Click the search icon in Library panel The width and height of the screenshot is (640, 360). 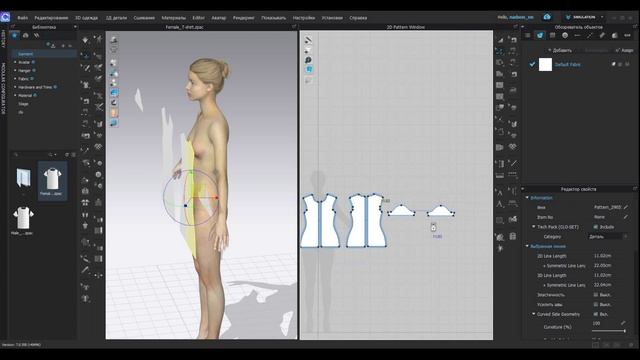coord(16,155)
